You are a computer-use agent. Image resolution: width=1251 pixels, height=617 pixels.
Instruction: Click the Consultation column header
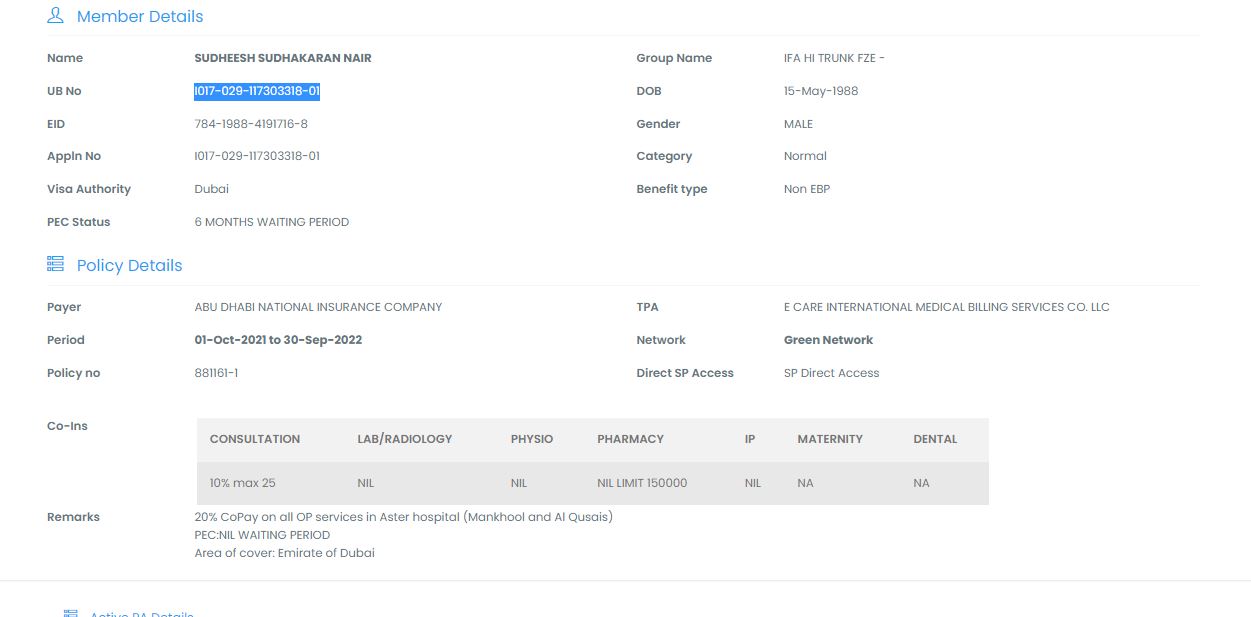[255, 439]
